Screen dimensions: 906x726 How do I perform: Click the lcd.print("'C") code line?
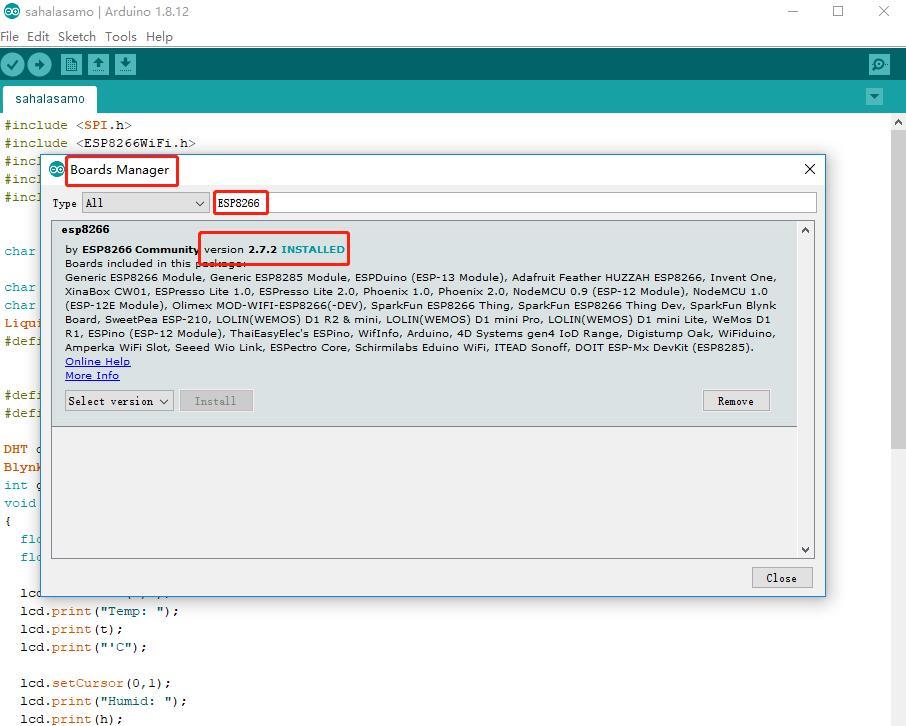(84, 647)
